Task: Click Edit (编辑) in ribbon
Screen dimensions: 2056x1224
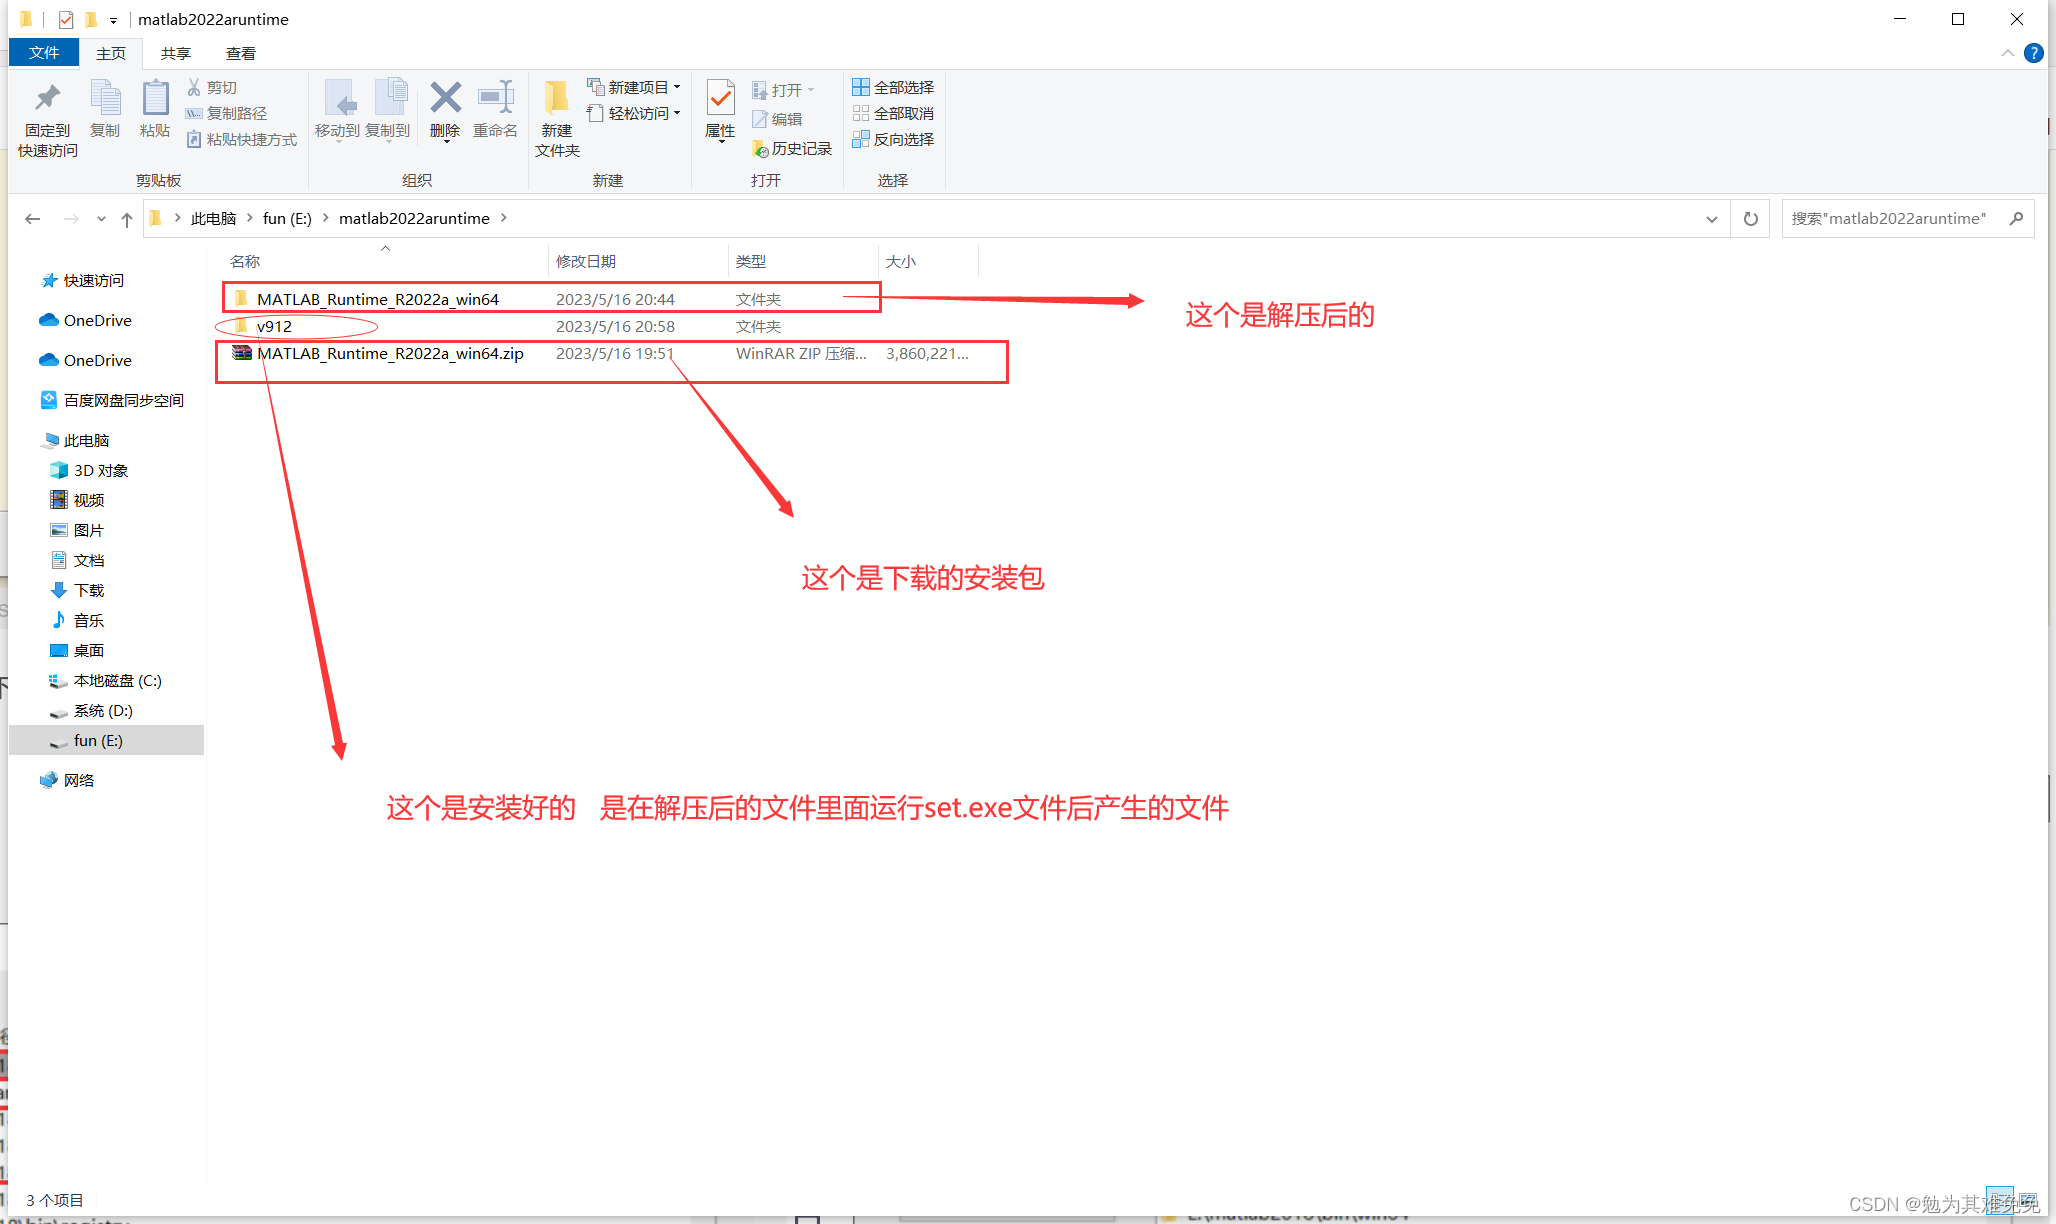Action: 777,119
